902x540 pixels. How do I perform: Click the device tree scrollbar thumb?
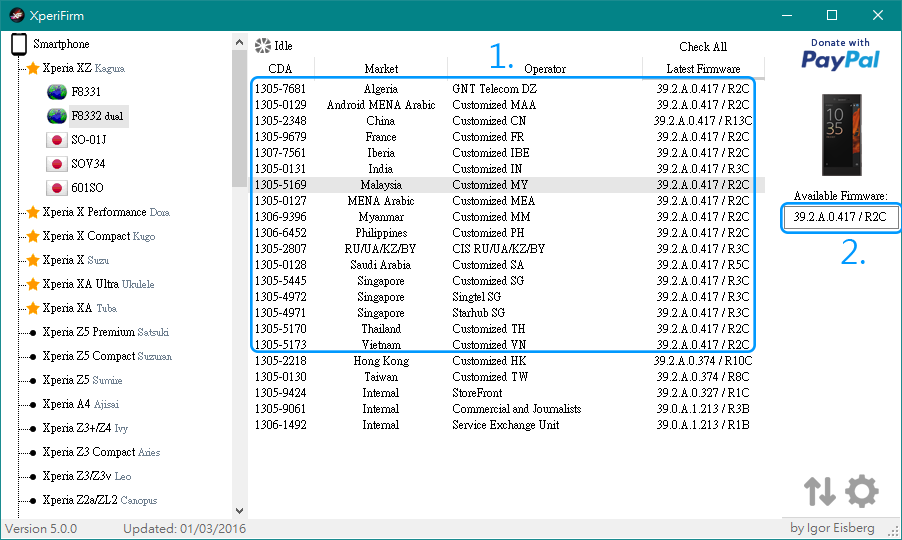pyautogui.click(x=239, y=119)
